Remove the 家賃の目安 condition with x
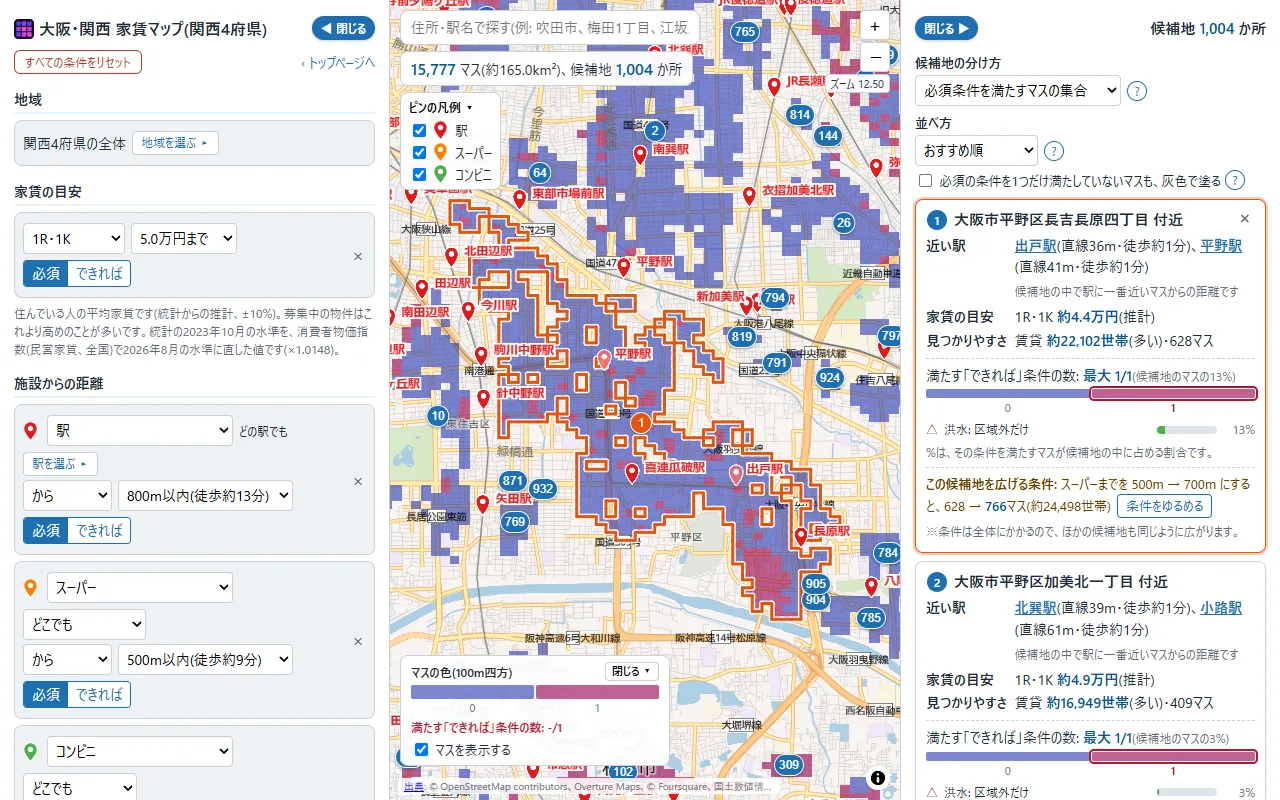The image size is (1280, 800). tap(358, 256)
